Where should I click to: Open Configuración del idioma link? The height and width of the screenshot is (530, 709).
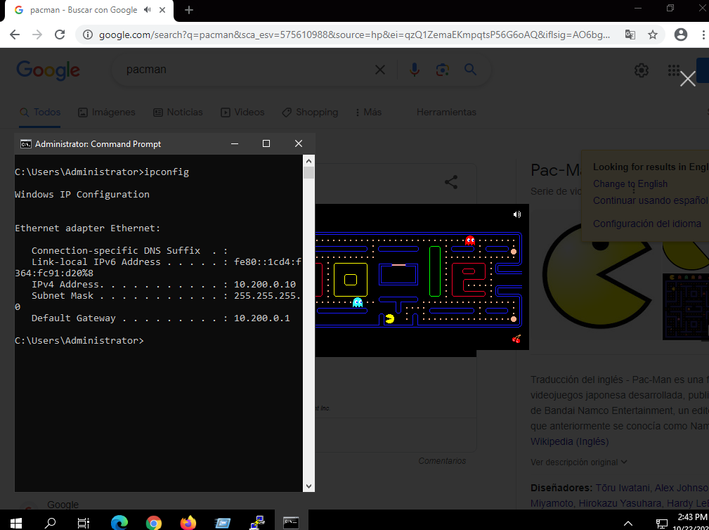(x=646, y=224)
